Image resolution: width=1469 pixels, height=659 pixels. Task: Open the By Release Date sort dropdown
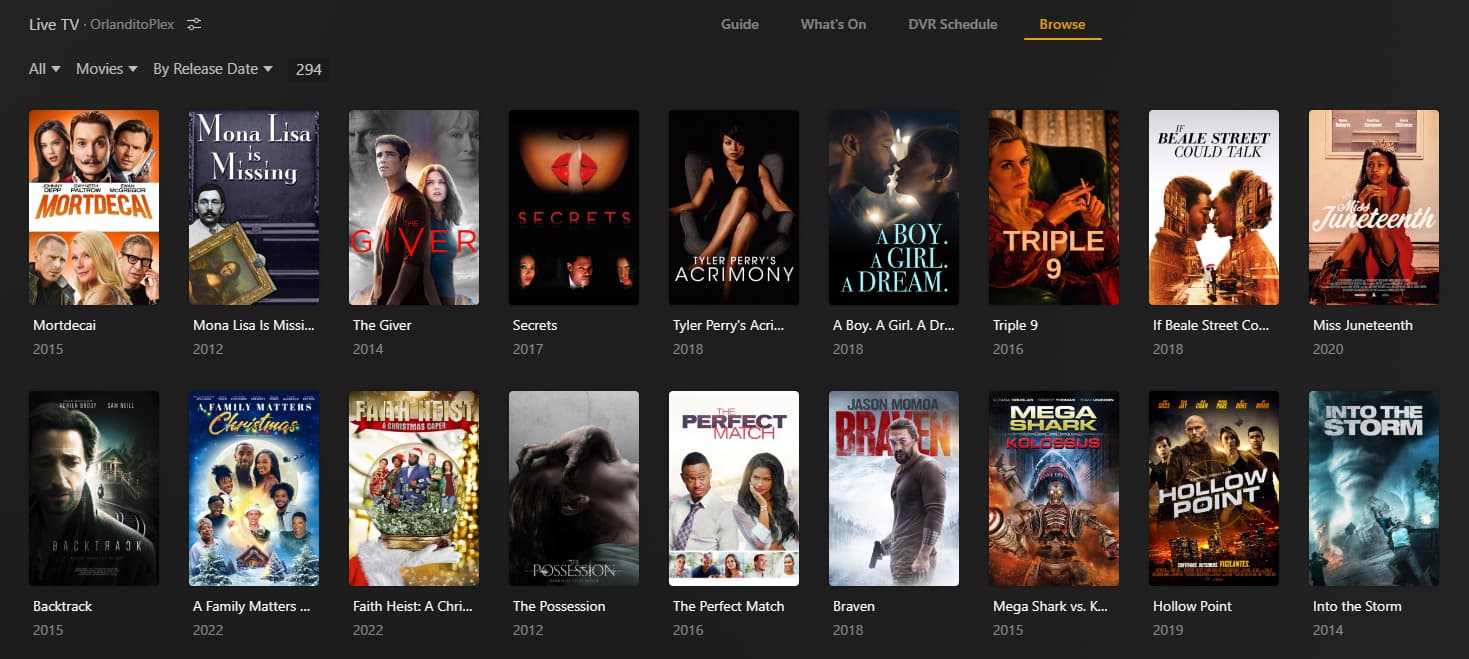[213, 69]
